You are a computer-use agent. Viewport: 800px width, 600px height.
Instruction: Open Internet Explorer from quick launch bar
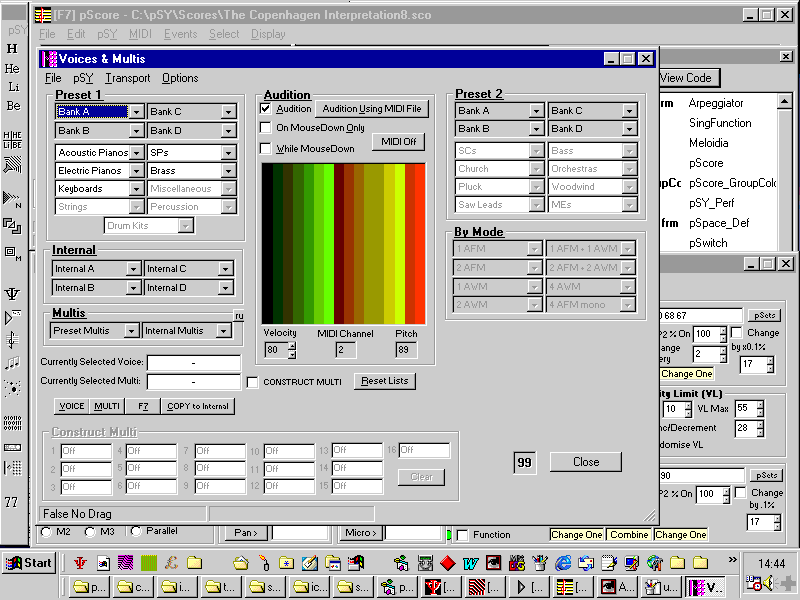(x=564, y=563)
